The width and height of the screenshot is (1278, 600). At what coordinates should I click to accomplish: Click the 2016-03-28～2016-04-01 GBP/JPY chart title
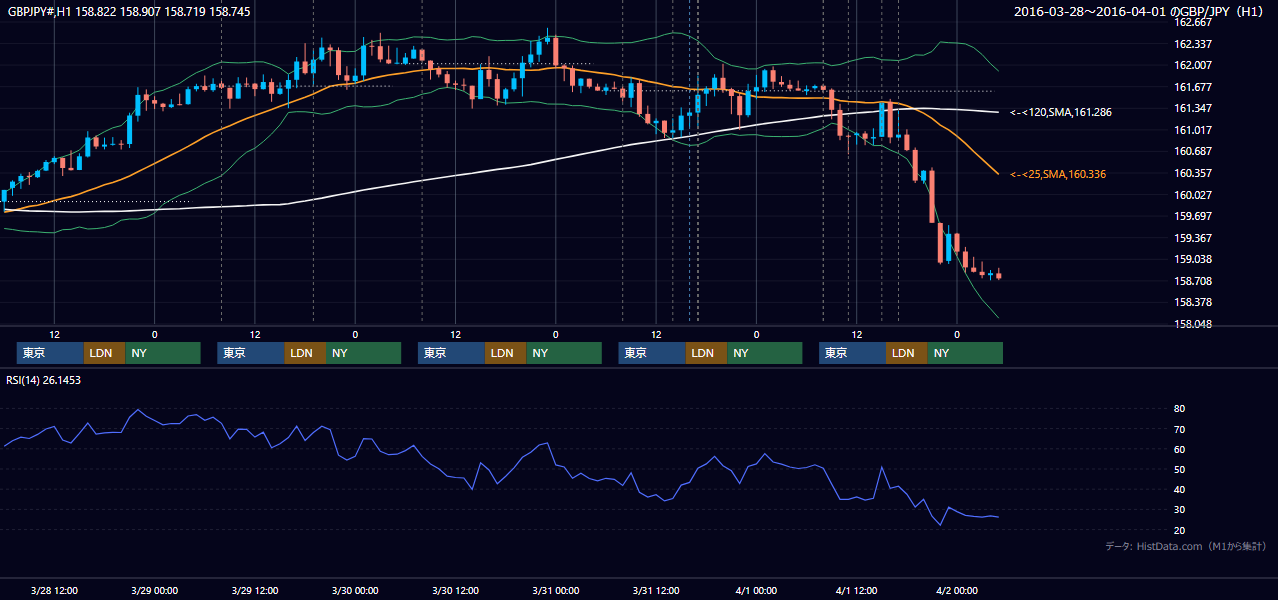coord(1140,12)
